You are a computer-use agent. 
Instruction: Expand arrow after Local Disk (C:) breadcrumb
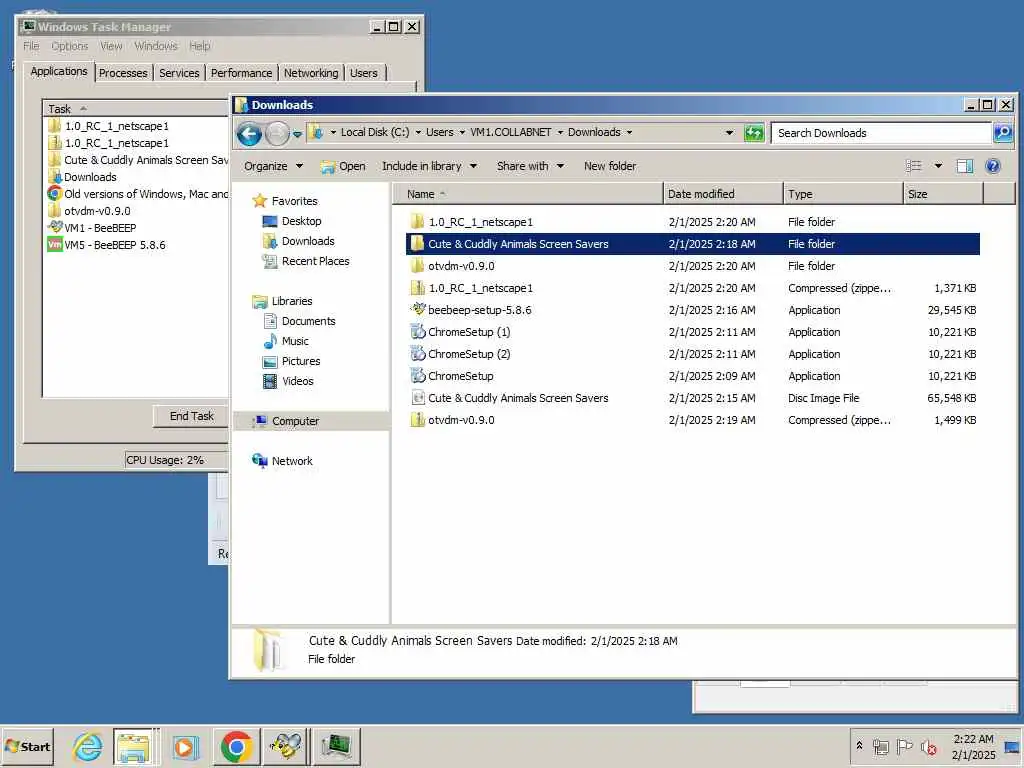tap(418, 133)
